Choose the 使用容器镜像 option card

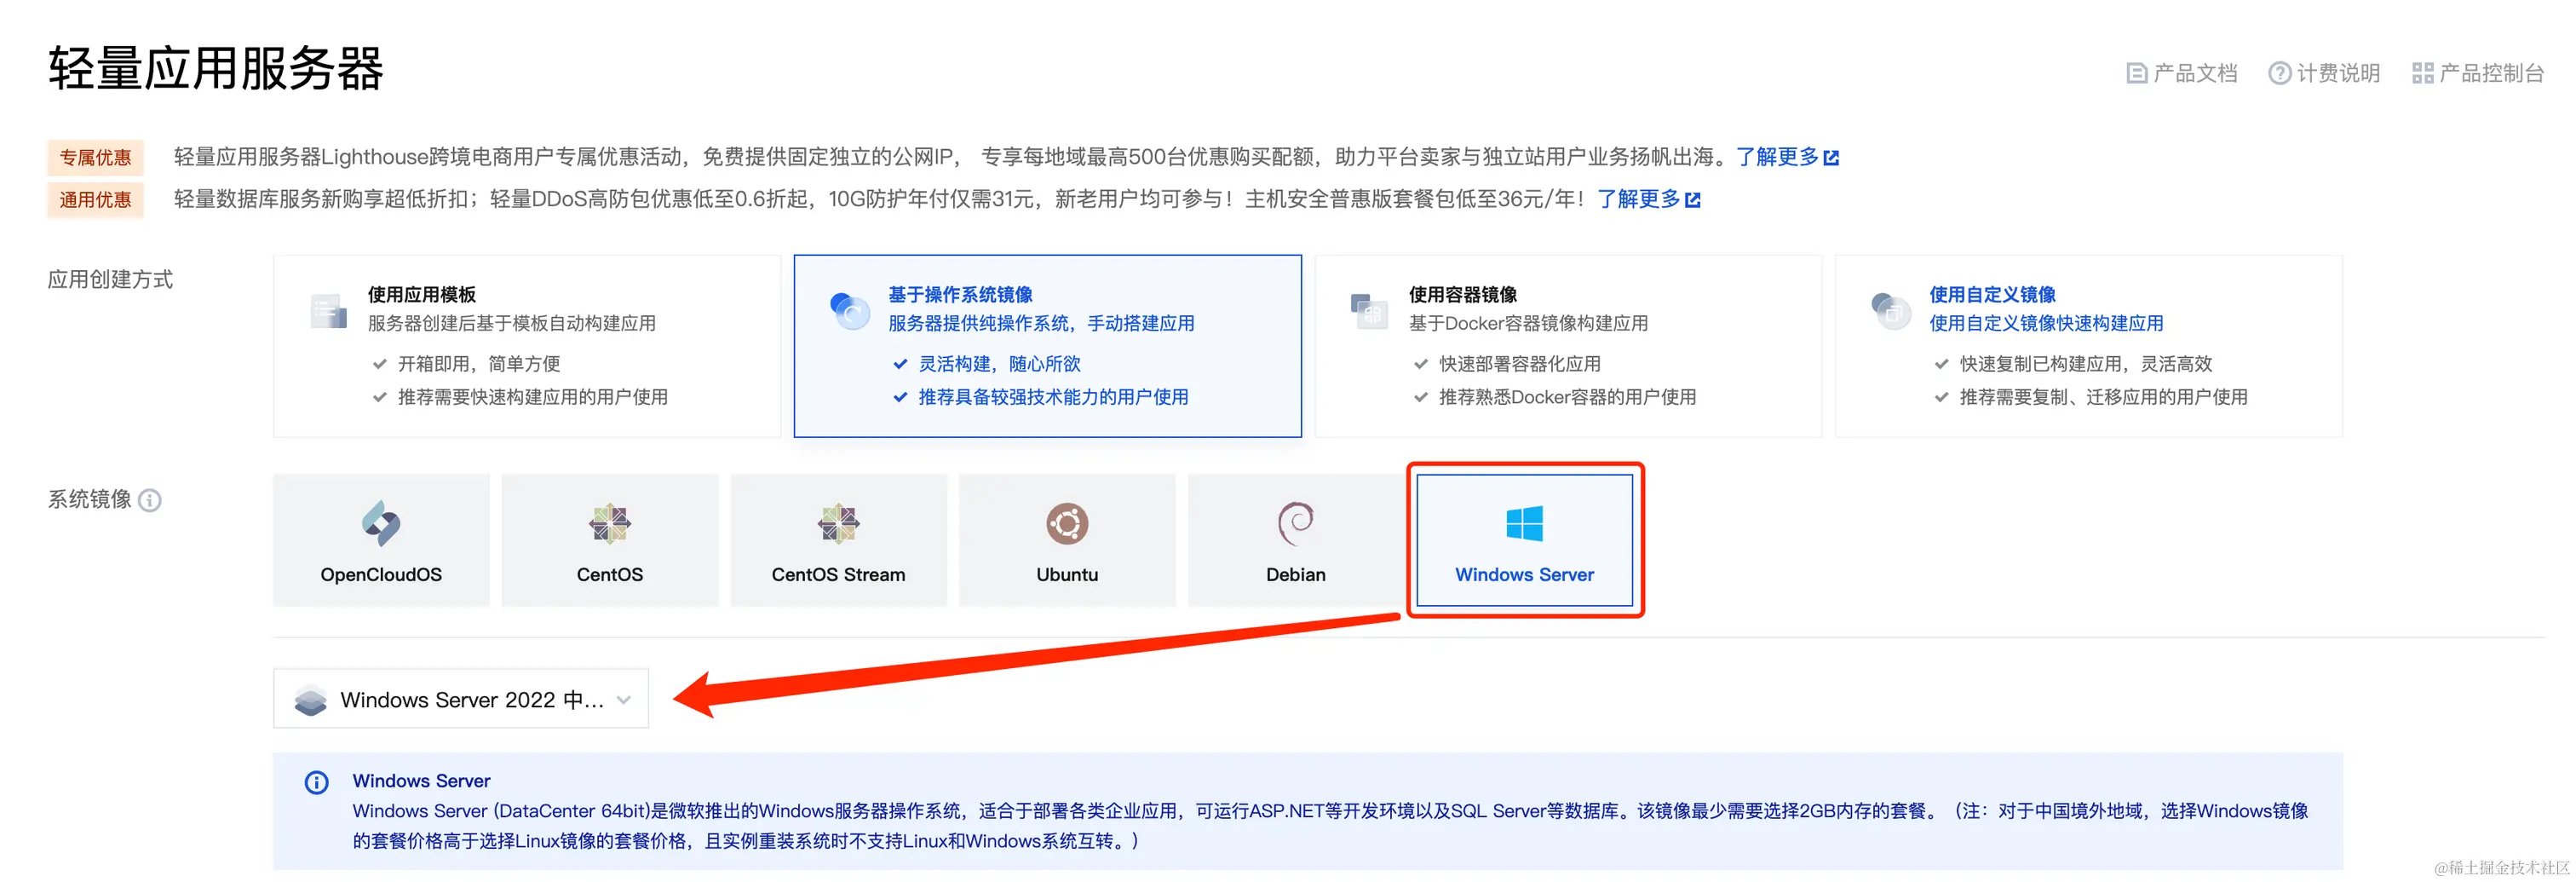tap(1568, 346)
